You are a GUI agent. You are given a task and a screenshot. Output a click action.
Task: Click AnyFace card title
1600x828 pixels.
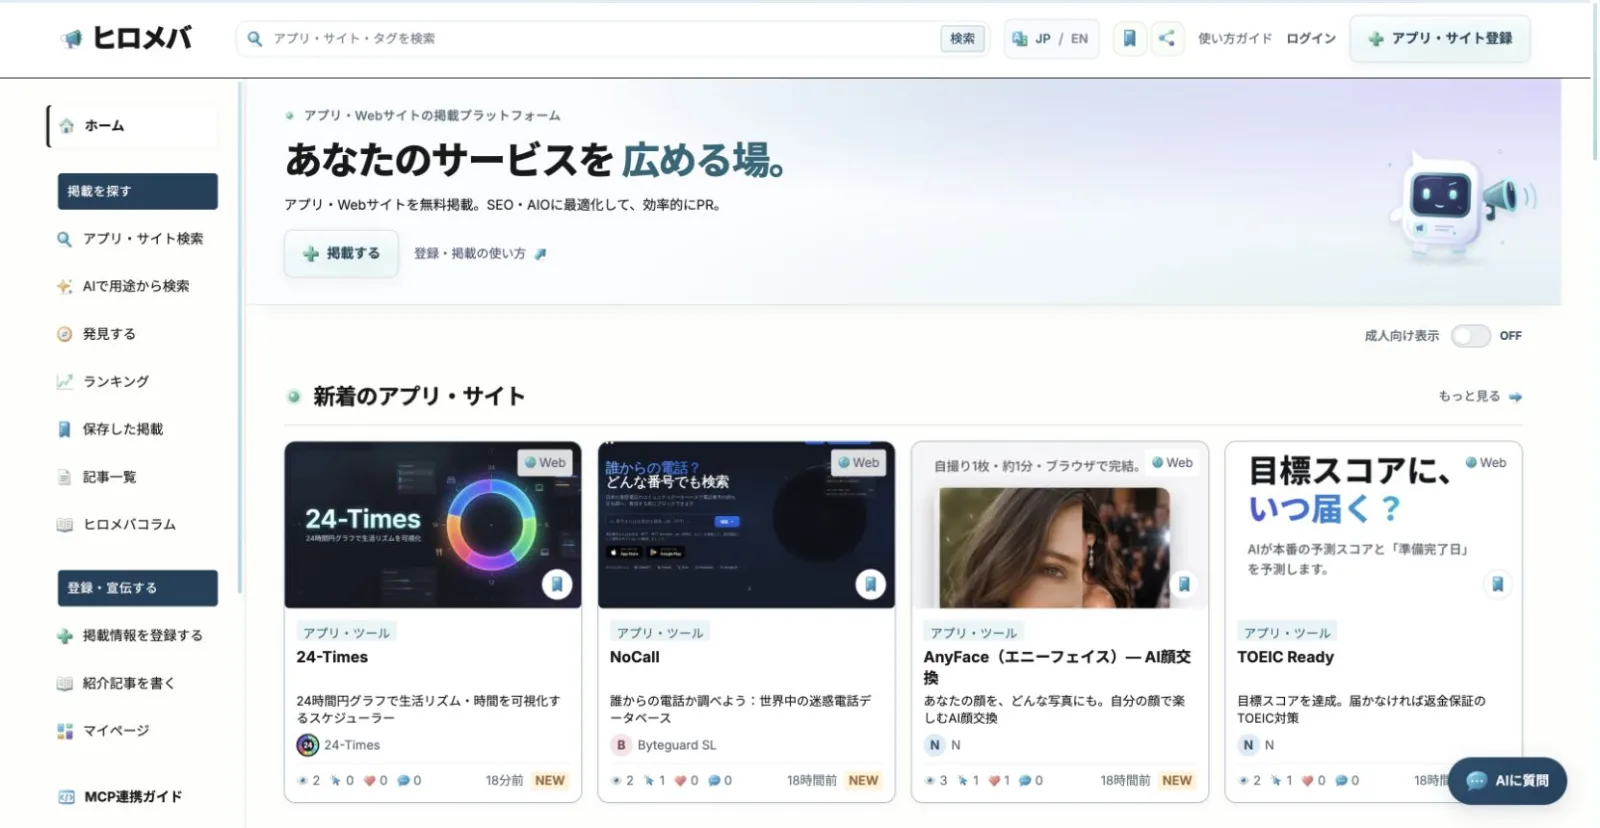click(1057, 667)
